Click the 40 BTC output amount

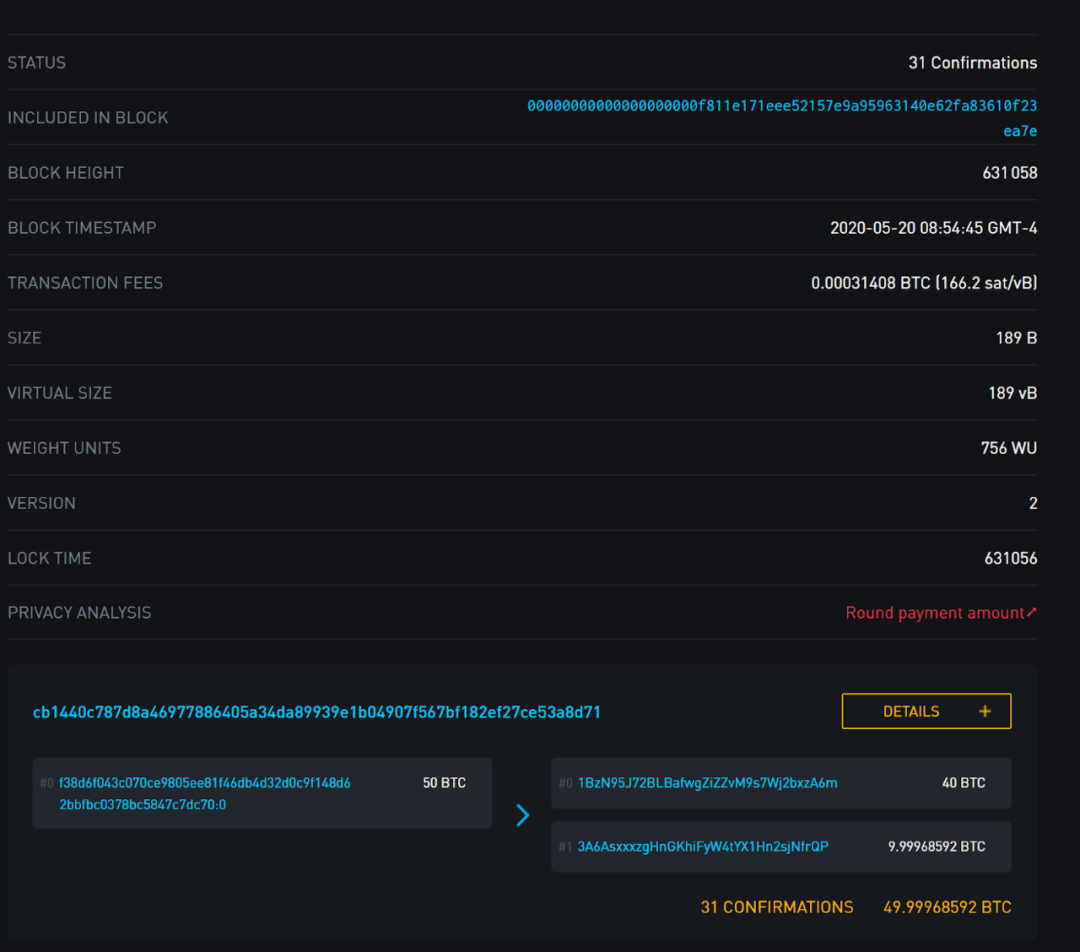point(963,783)
